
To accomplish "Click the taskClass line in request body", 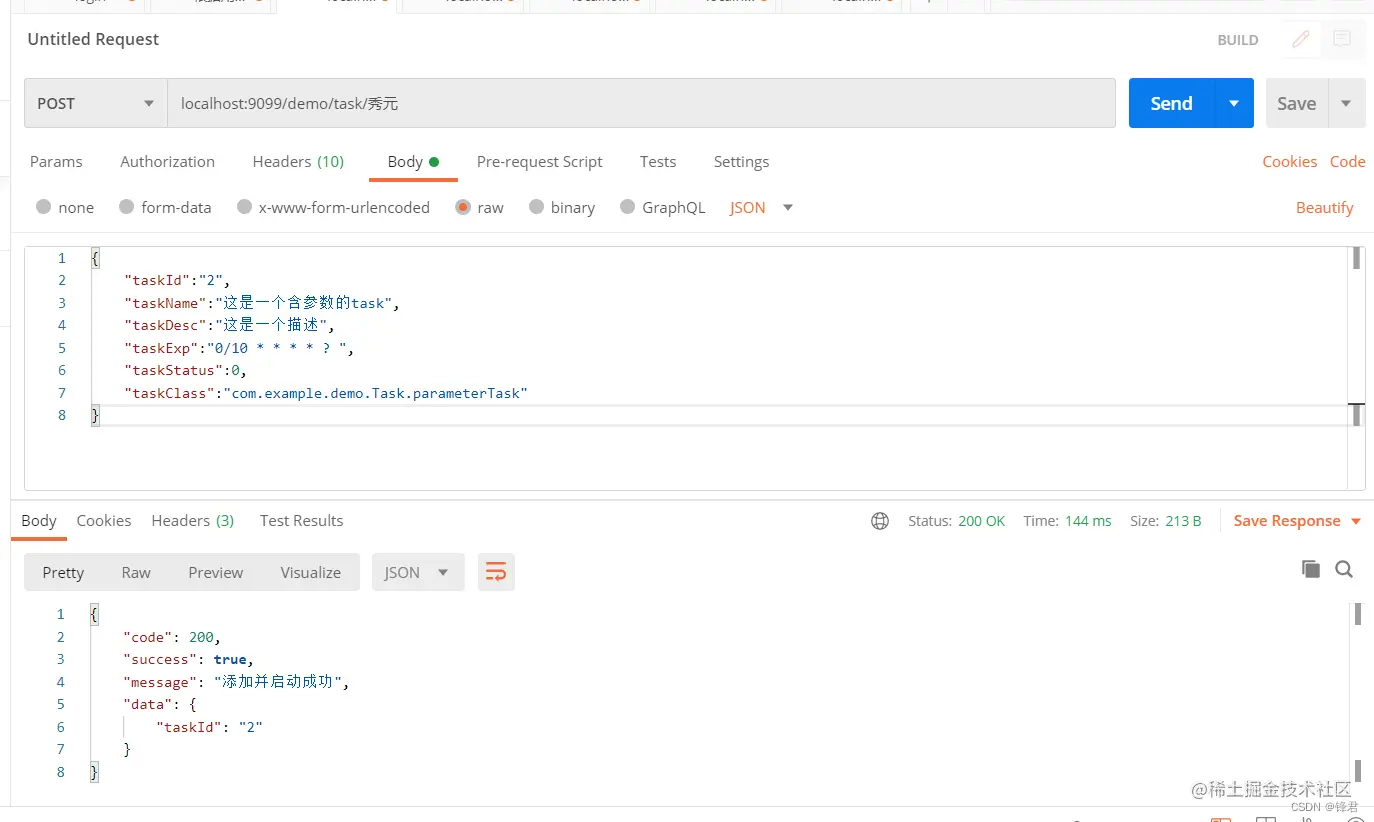I will click(325, 393).
